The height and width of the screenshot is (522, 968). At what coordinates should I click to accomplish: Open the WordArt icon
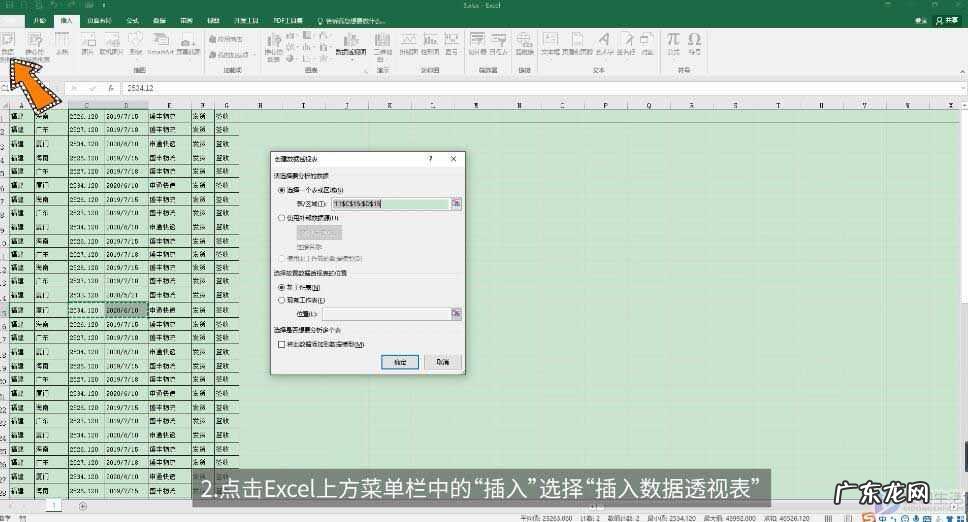[604, 44]
